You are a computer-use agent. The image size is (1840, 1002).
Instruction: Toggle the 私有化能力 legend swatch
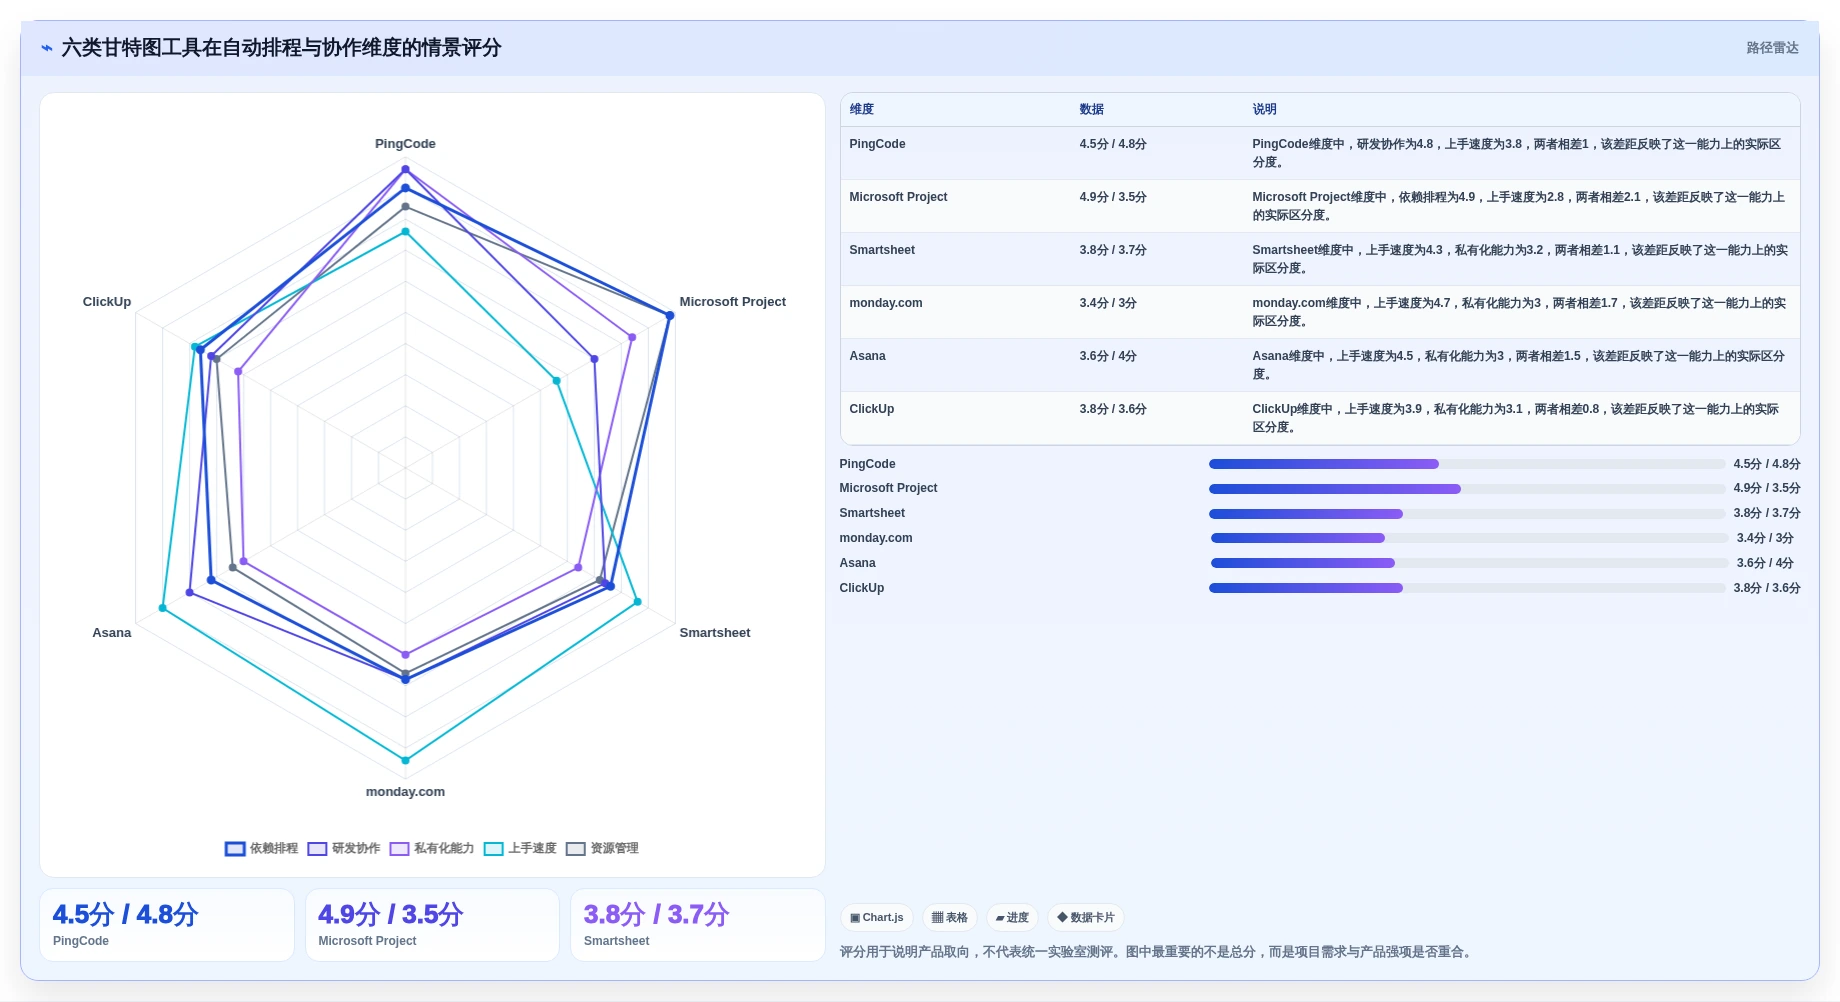pos(399,849)
